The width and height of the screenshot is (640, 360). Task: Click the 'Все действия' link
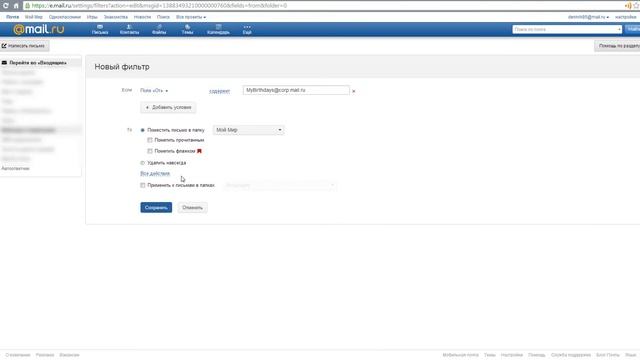[x=155, y=173]
